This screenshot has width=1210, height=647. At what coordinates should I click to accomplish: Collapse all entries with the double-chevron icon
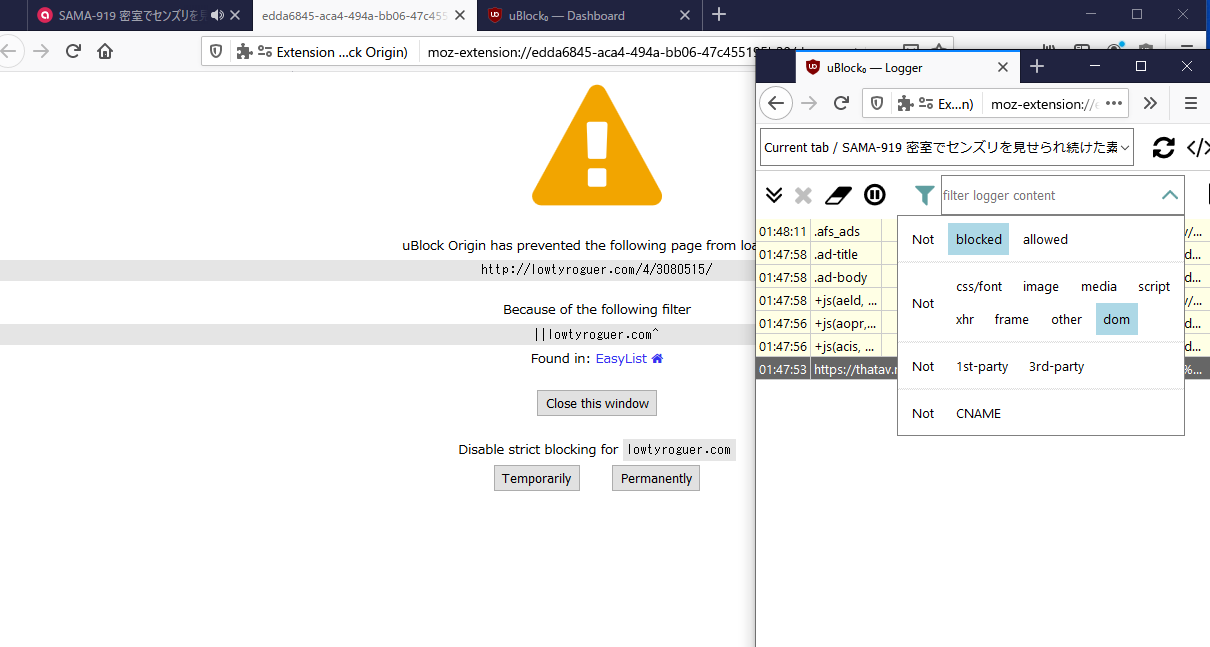774,195
